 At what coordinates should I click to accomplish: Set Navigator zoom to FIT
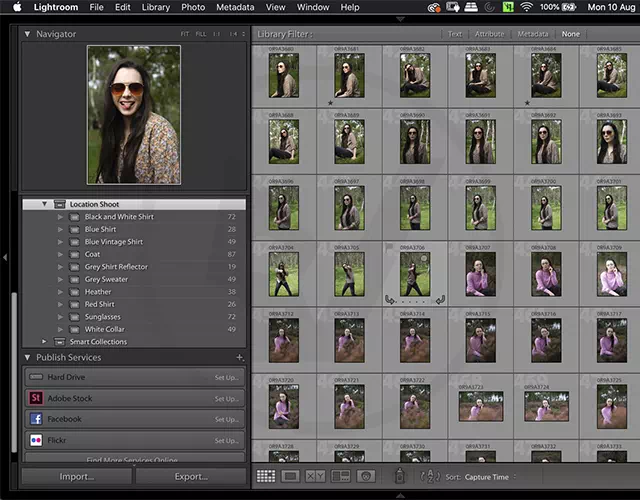(x=185, y=34)
